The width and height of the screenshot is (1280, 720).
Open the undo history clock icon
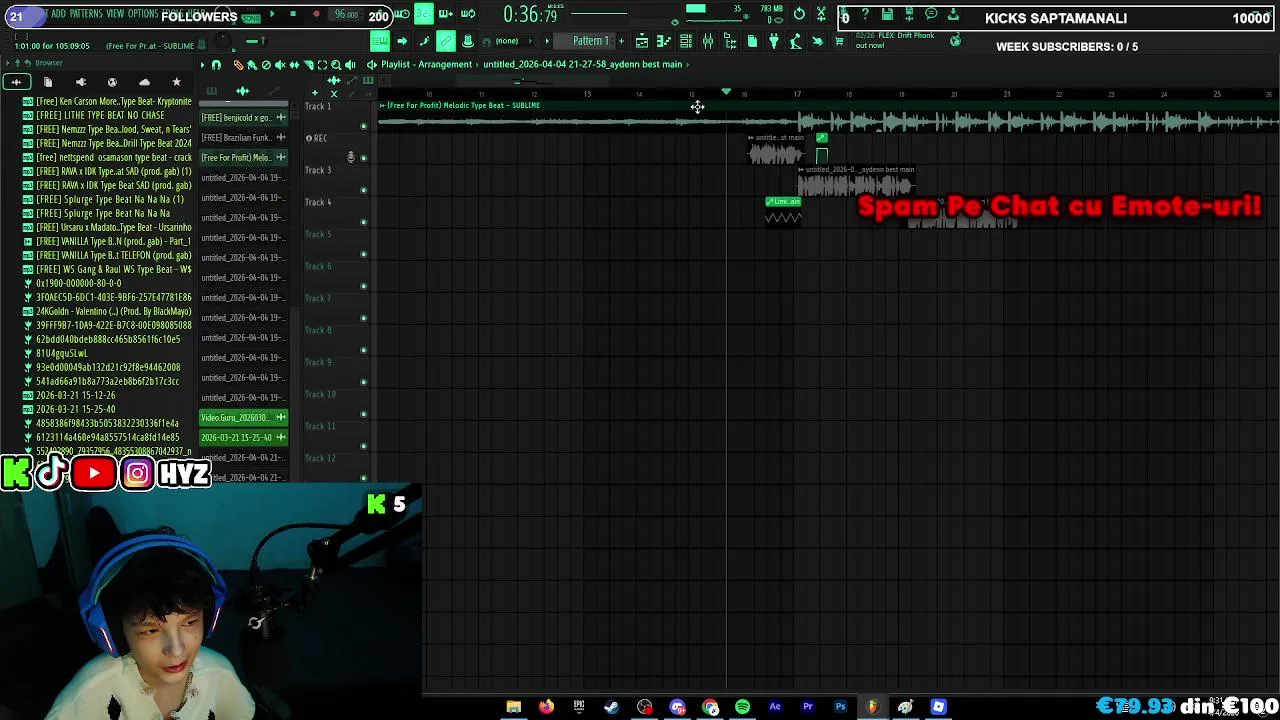(x=799, y=14)
